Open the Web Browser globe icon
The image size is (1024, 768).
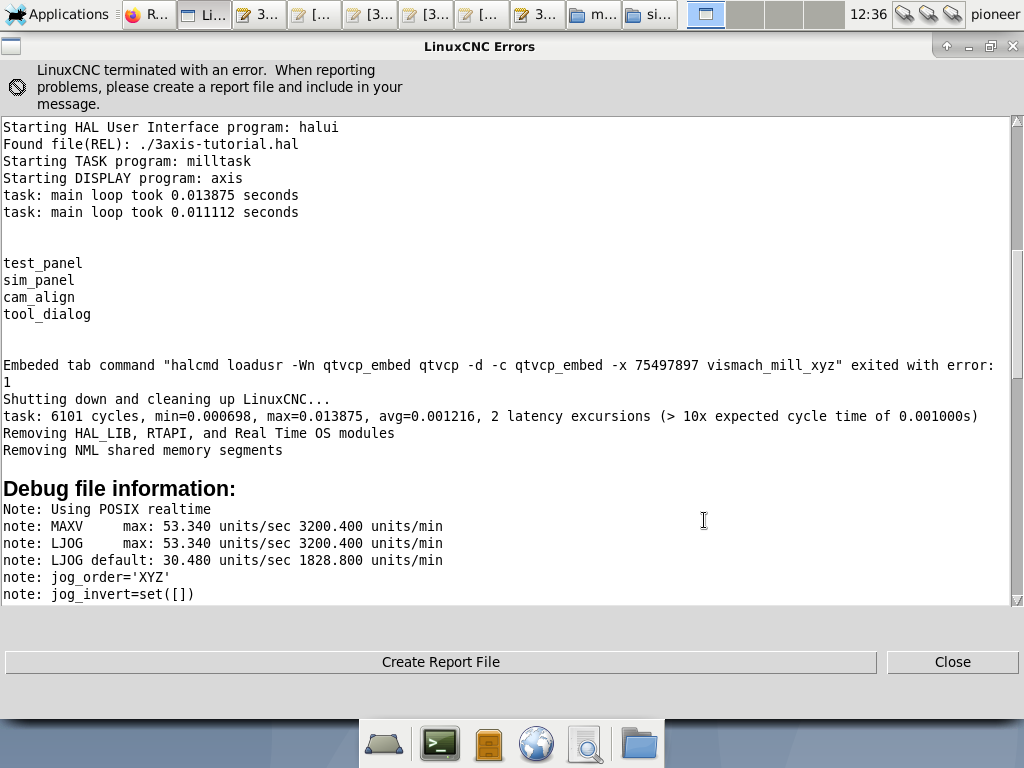click(x=537, y=744)
